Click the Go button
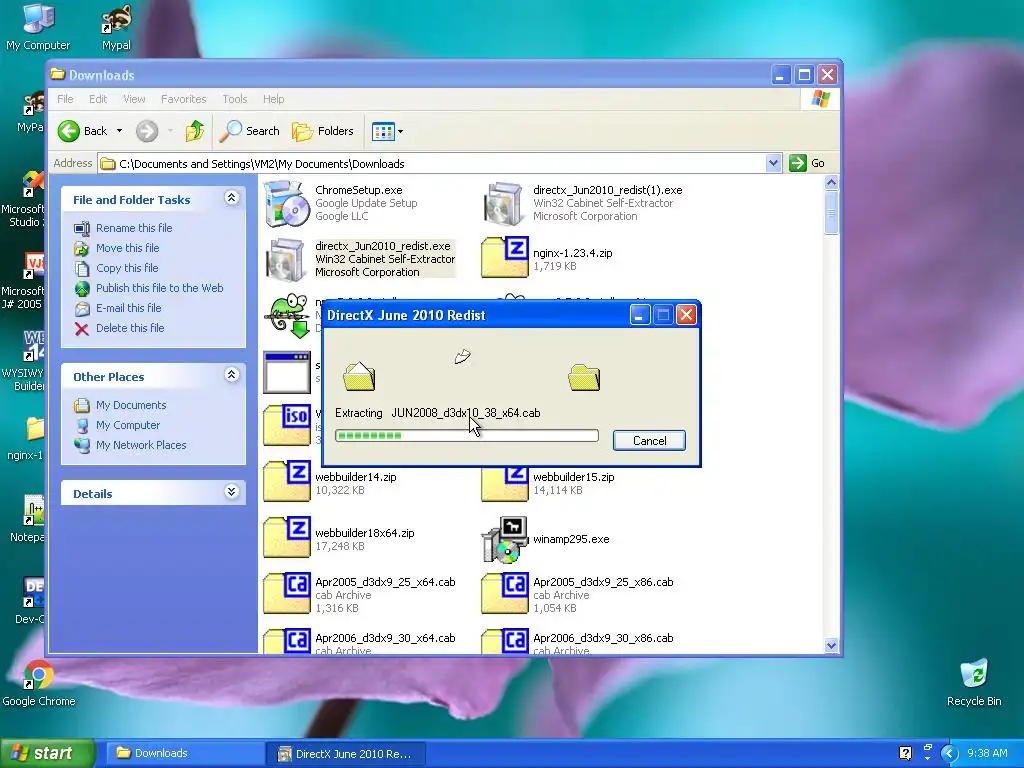Screen dimensions: 1024x768 [807, 163]
